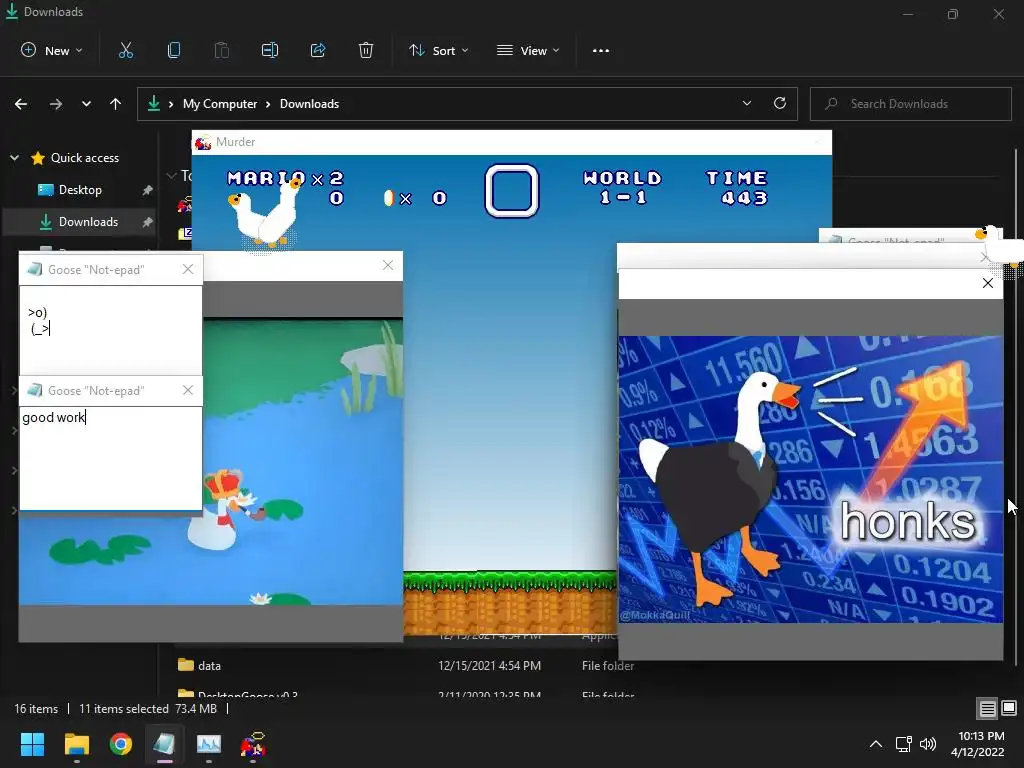This screenshot has height=768, width=1024.
Task: Select Desktop in the navigation pane
Action: tap(80, 190)
